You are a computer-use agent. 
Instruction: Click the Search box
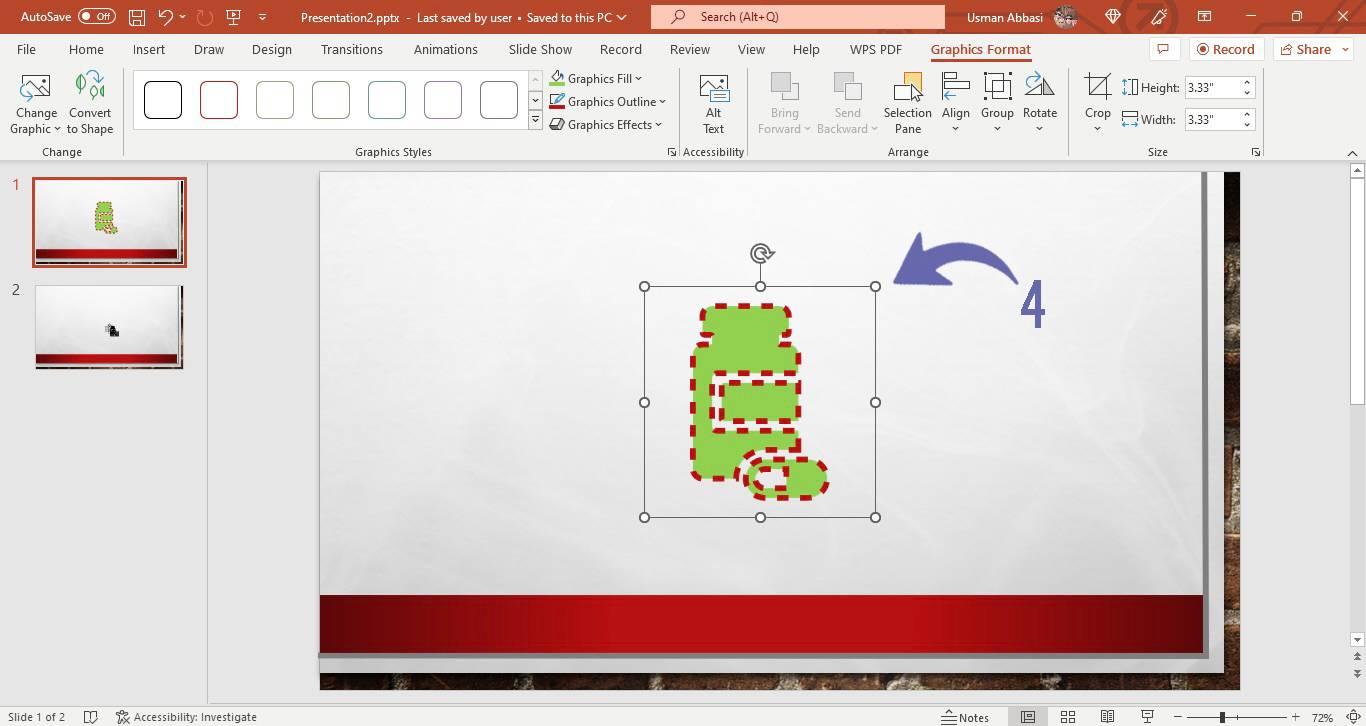(x=797, y=17)
